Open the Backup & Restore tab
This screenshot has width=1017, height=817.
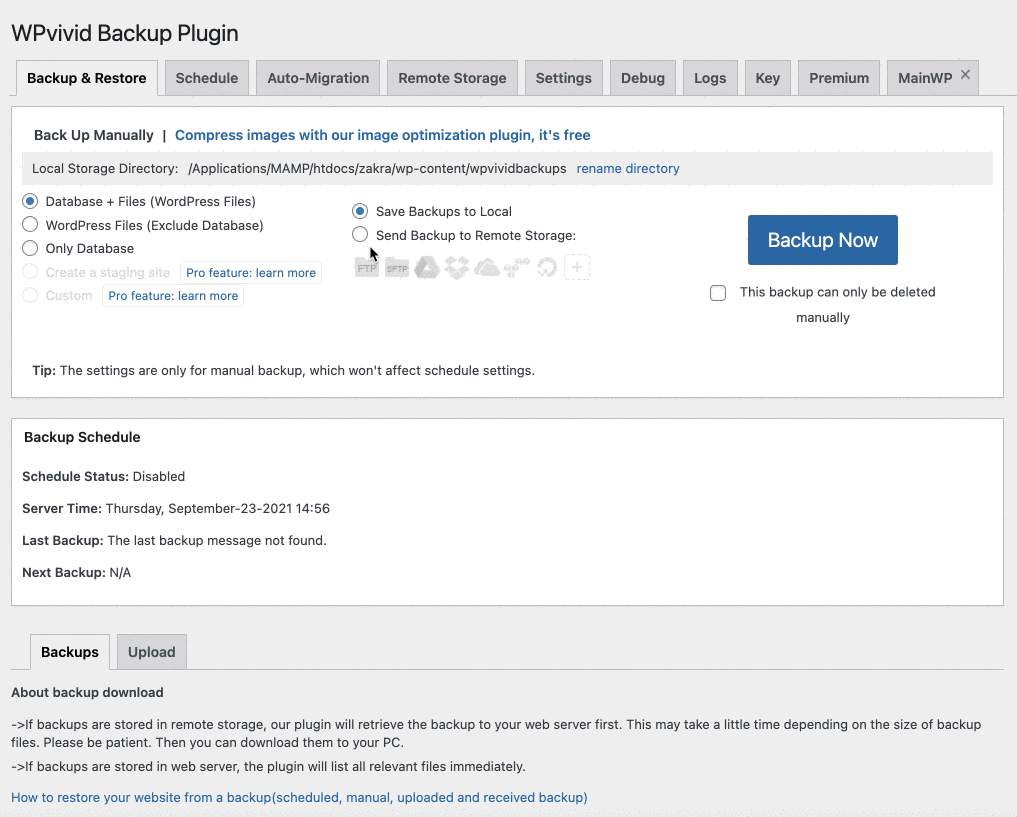(x=87, y=78)
